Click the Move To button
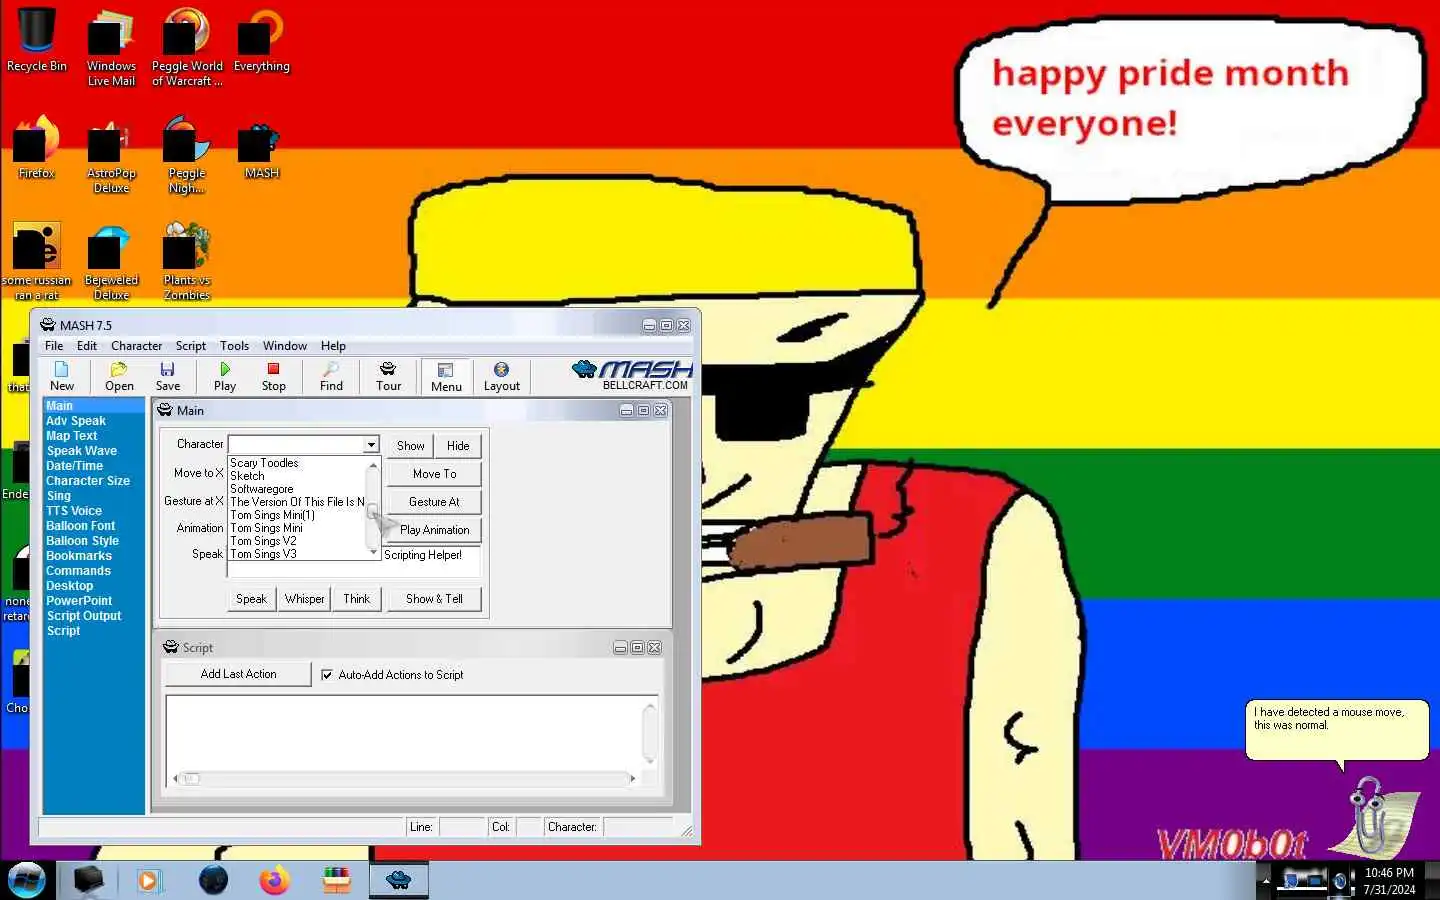1440x900 pixels. coord(434,474)
